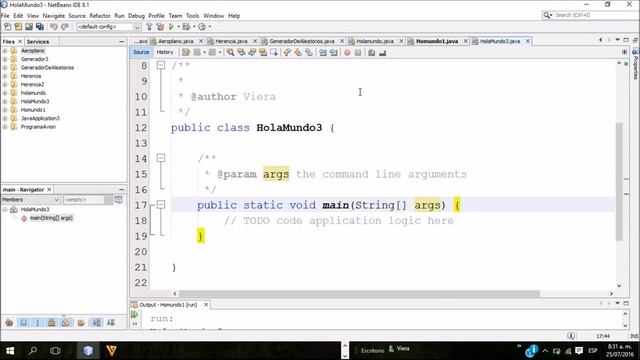Toggle Fully Qualified Names in Navigator

(81, 322)
